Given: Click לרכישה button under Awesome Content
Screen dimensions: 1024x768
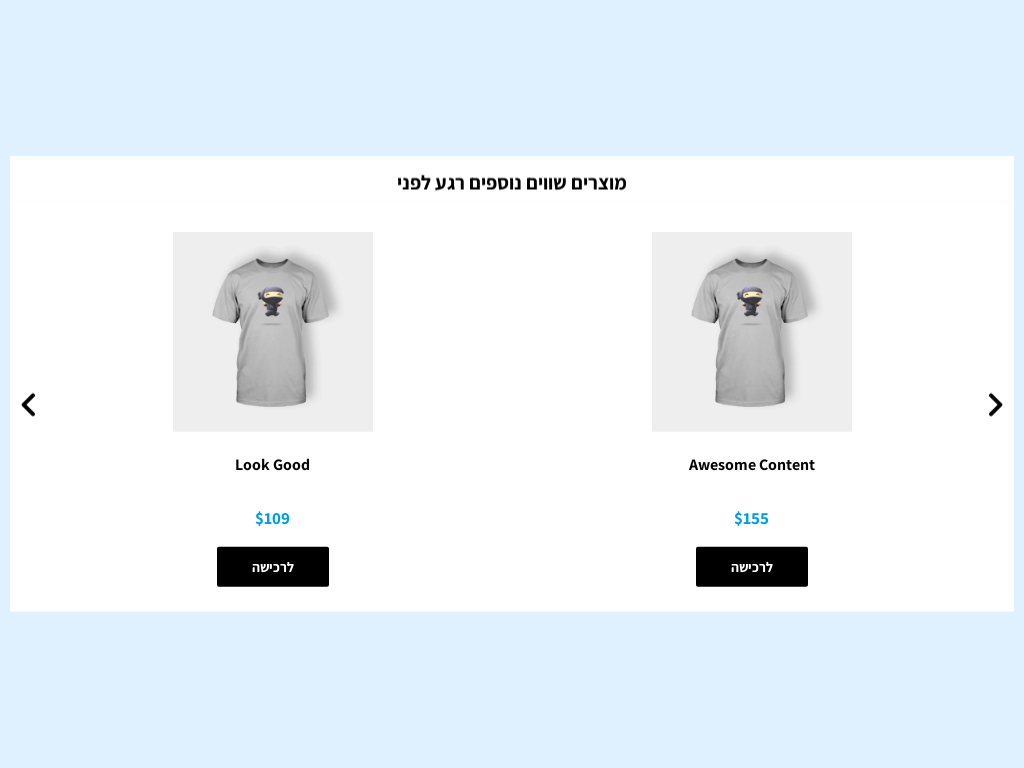Looking at the screenshot, I should tap(752, 567).
